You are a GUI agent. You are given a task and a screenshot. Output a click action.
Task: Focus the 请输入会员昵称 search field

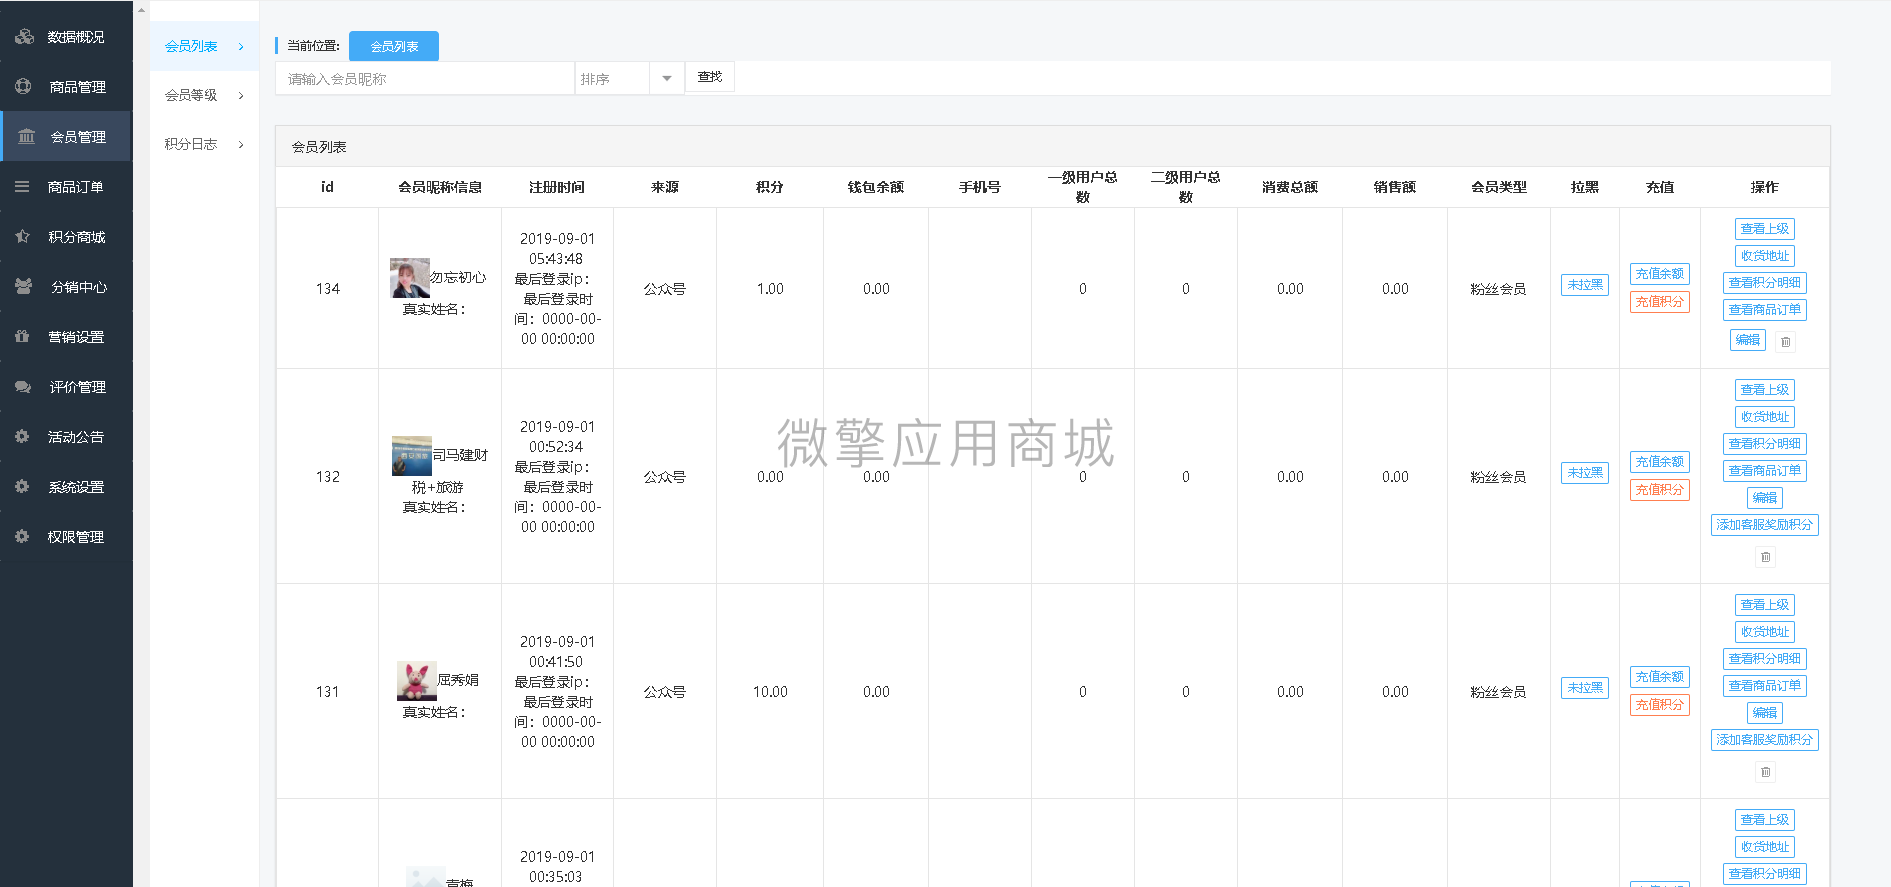[425, 78]
